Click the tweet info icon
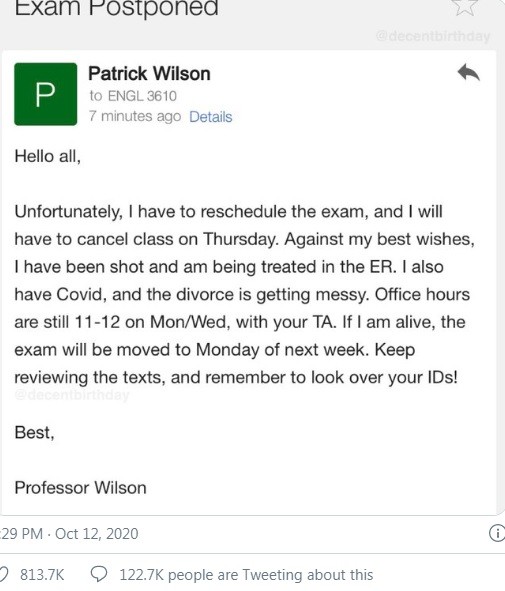Image resolution: width=505 pixels, height=591 pixels. click(497, 533)
